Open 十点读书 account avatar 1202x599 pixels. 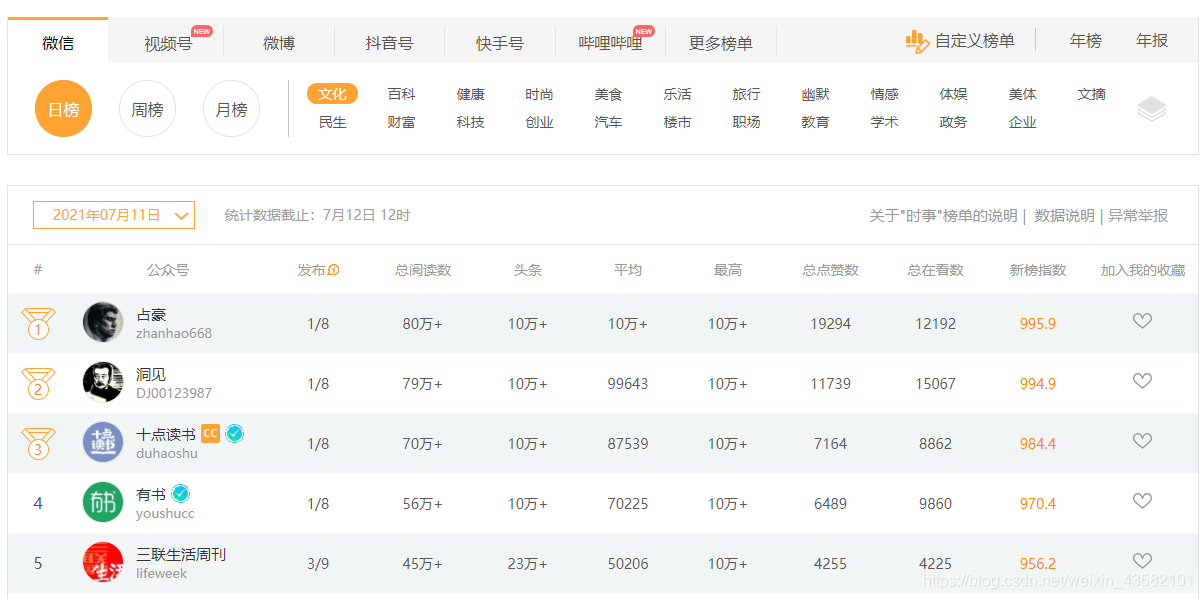pos(103,443)
